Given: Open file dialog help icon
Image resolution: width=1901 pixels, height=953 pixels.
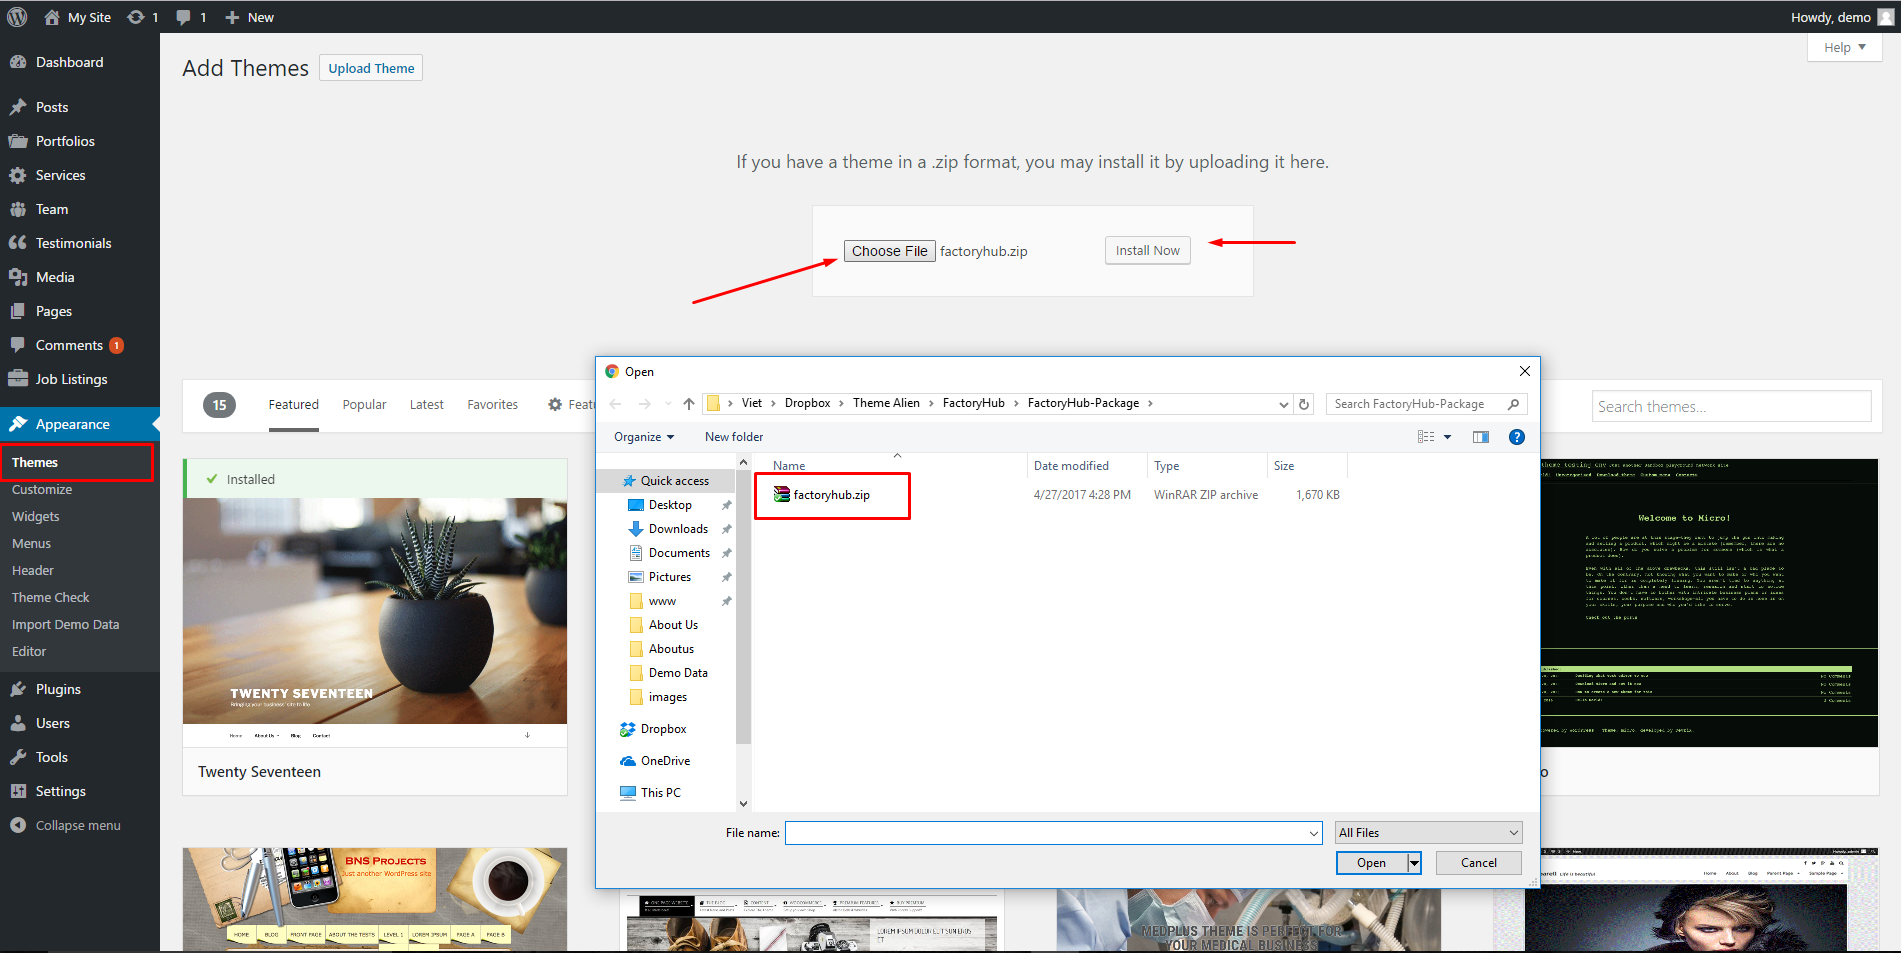Looking at the screenshot, I should pyautogui.click(x=1516, y=437).
